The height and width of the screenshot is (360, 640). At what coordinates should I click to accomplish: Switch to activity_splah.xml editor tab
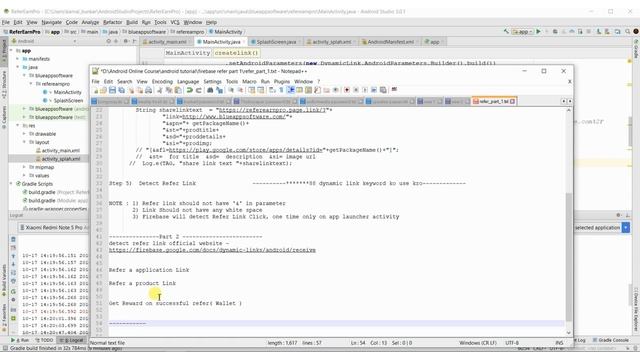(x=330, y=42)
